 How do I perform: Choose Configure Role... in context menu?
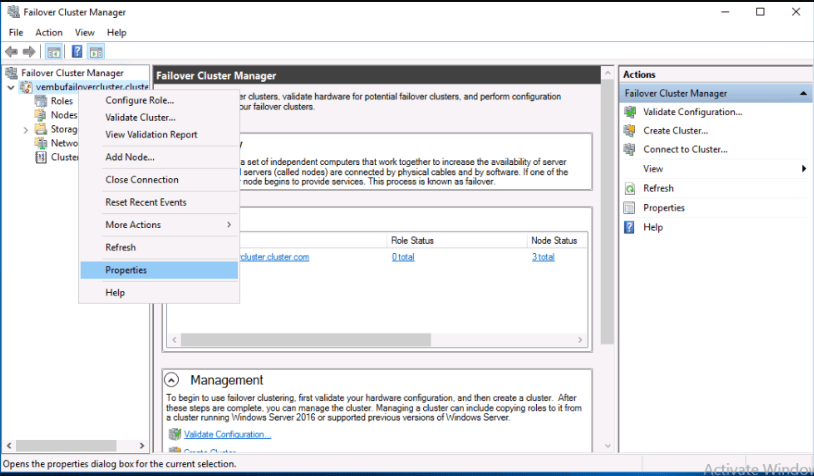(159, 100)
